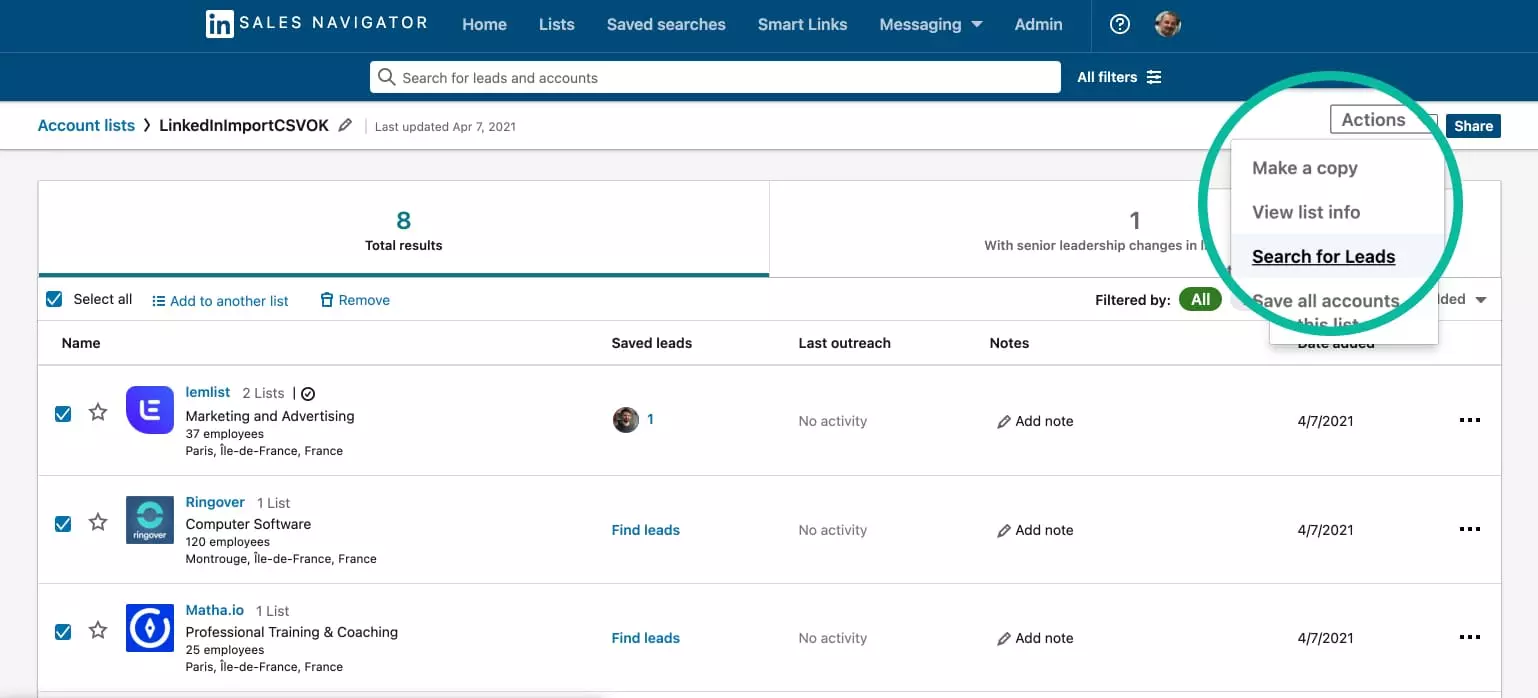This screenshot has height=698, width=1538.
Task: Click the Last outreach column header
Action: [x=844, y=343]
